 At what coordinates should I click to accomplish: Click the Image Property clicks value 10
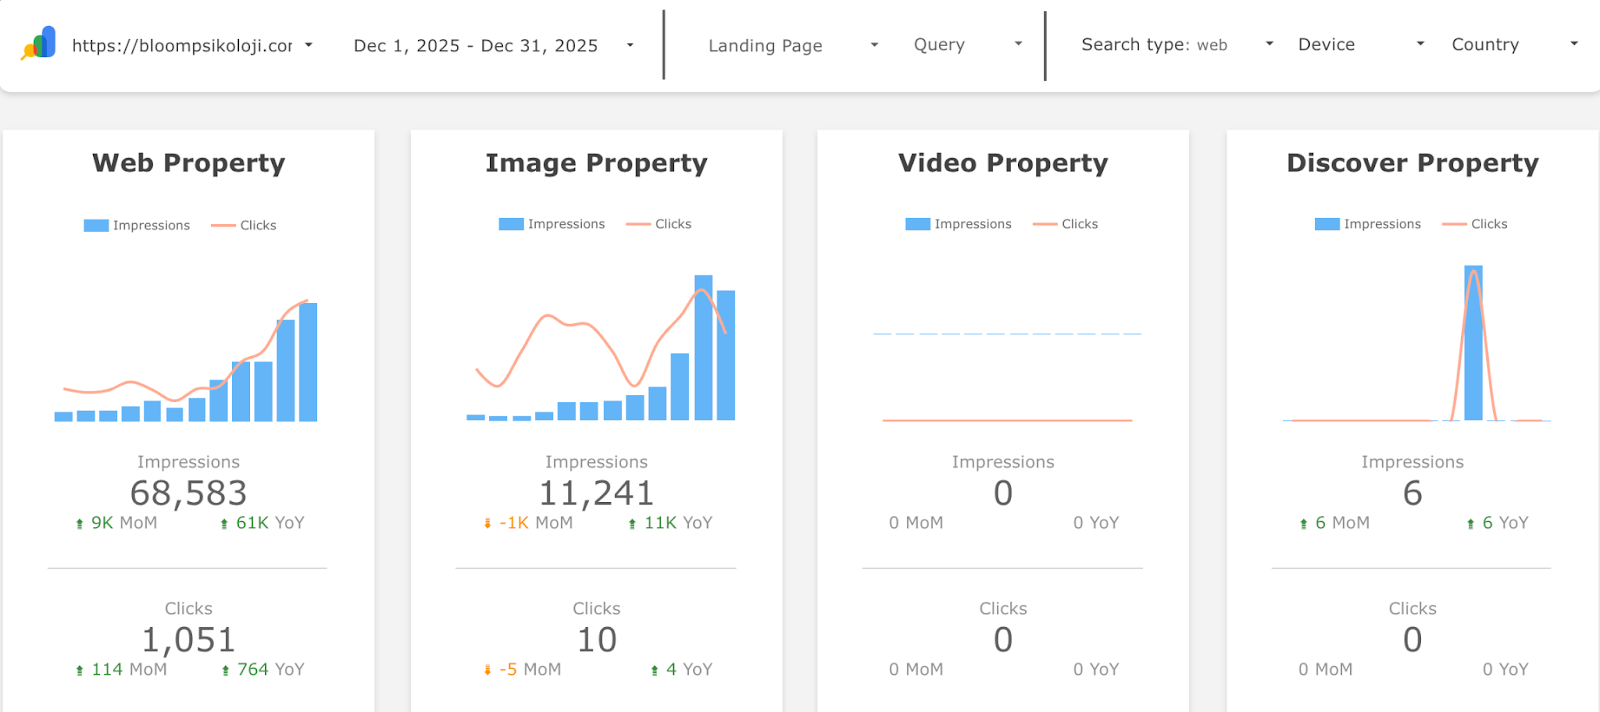pos(596,640)
